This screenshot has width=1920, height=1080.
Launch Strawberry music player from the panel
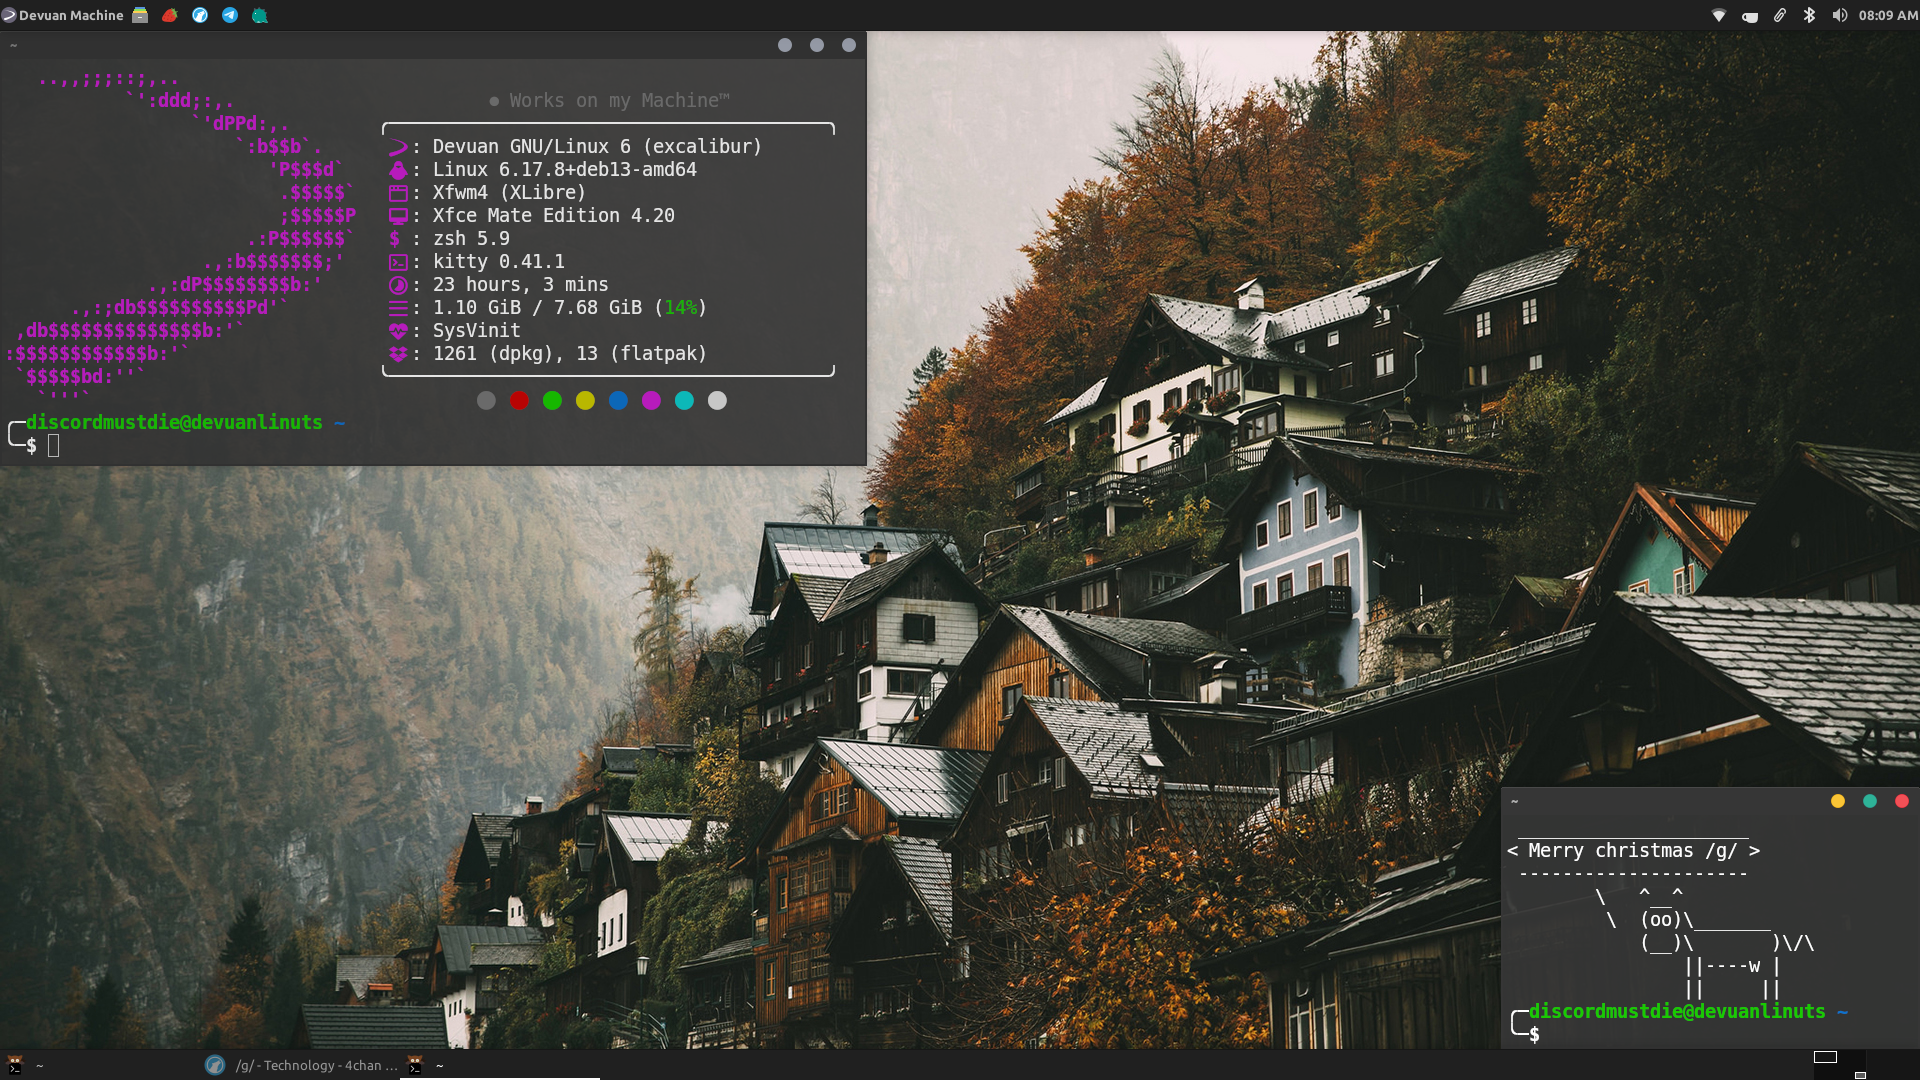pos(170,15)
